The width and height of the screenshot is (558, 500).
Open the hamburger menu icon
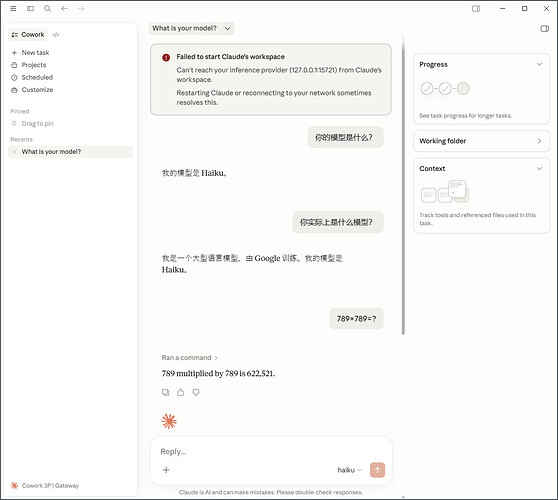(13, 9)
